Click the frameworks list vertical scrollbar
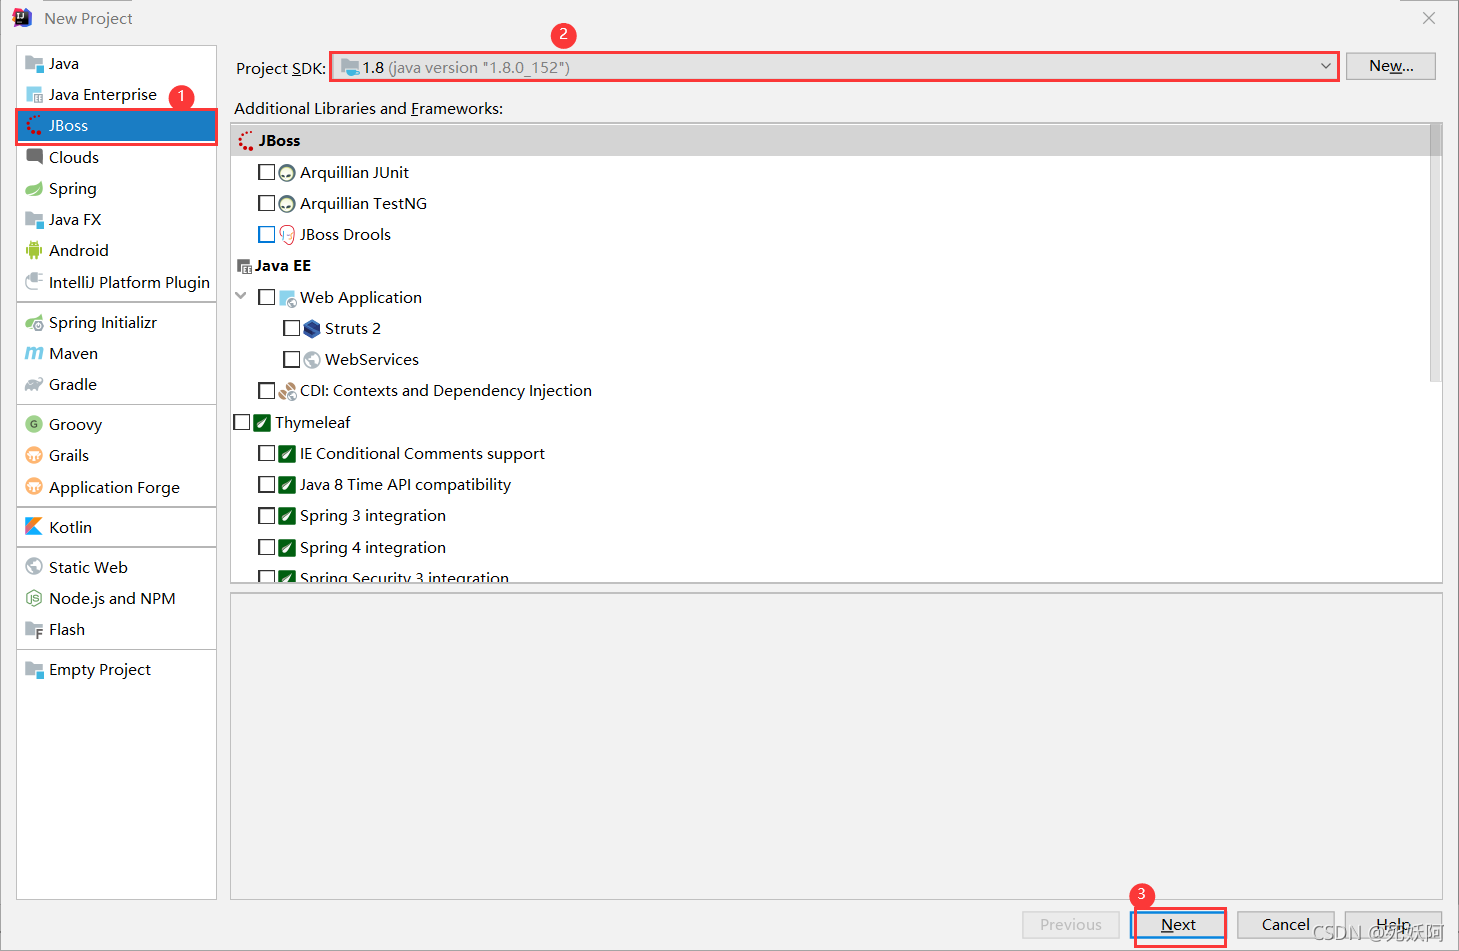 [x=1435, y=252]
